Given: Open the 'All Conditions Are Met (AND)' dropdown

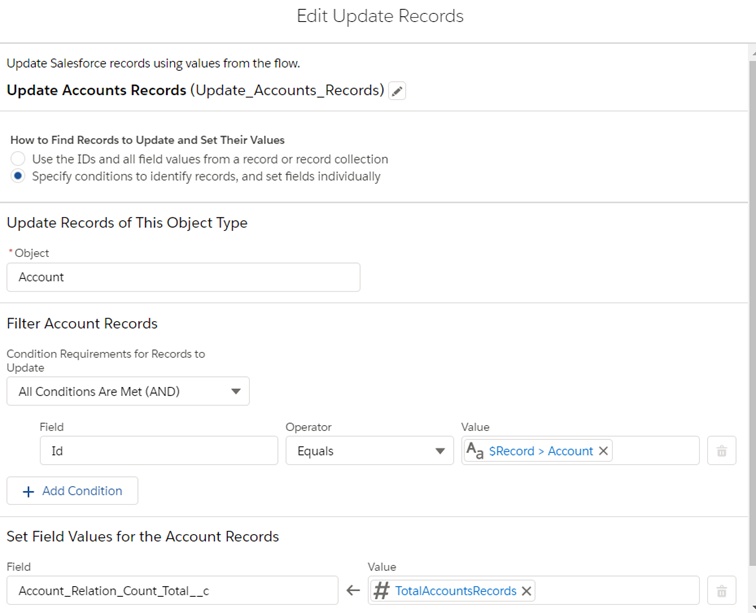Looking at the screenshot, I should [128, 391].
